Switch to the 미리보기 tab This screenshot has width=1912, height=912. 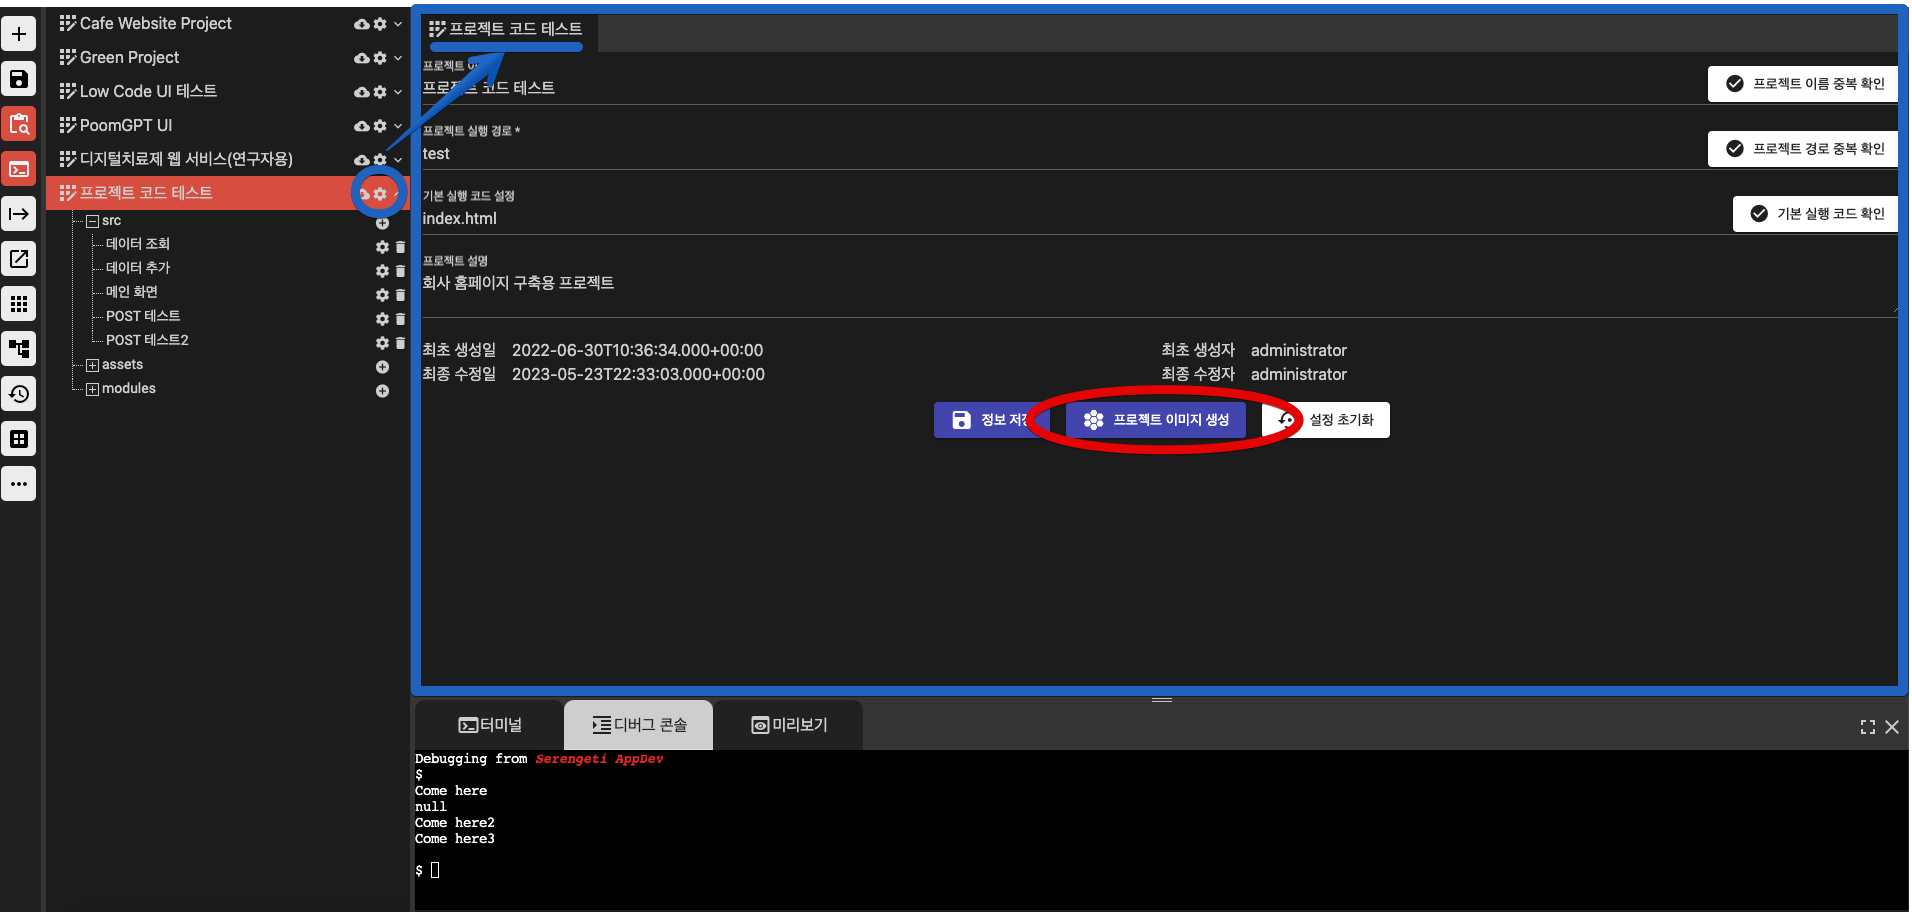coord(789,725)
